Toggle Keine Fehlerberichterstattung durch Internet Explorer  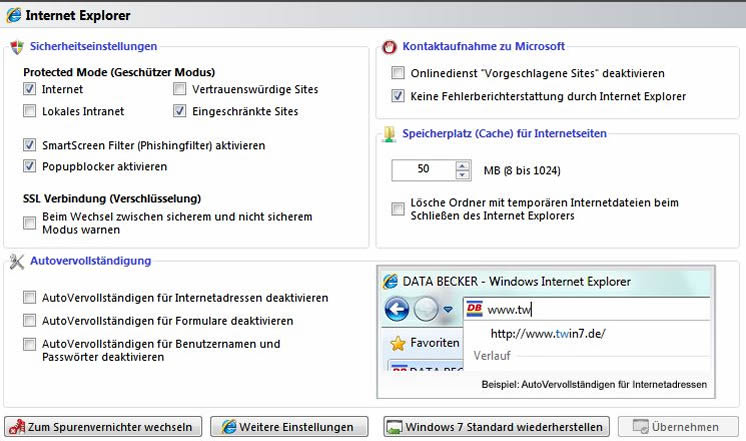tap(398, 96)
